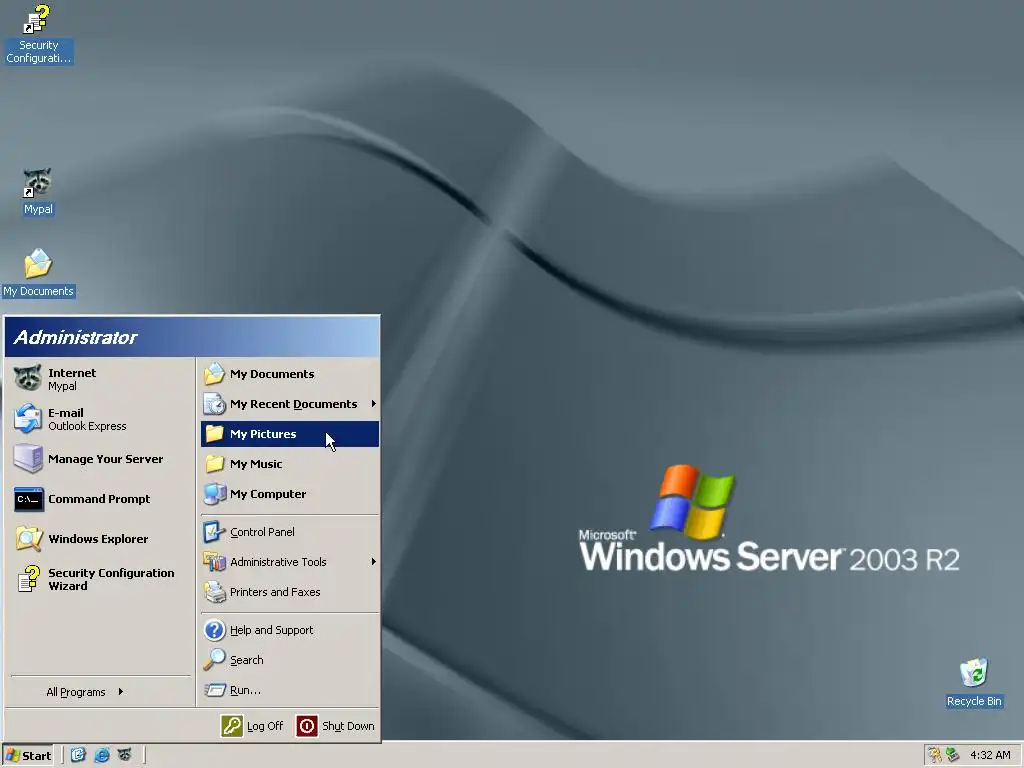Click the Command Prompt console icon
This screenshot has height=768, width=1024.
coord(29,500)
